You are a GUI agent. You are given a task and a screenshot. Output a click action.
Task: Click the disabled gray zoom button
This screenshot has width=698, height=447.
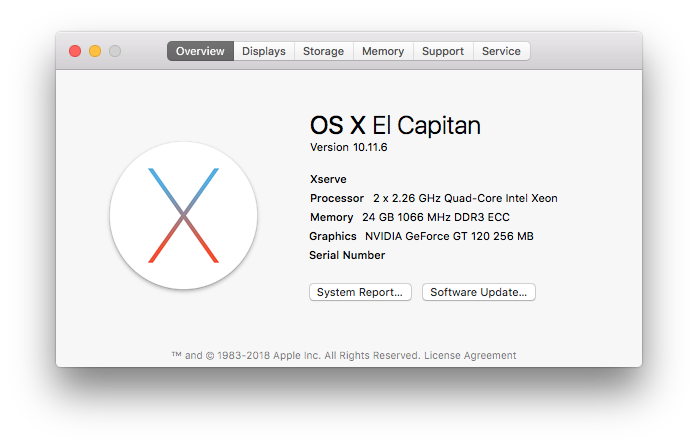[x=115, y=51]
